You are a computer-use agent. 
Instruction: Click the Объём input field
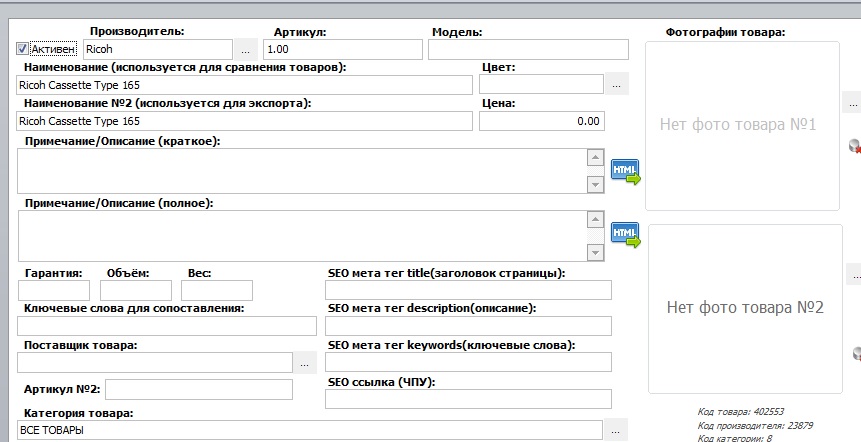(136, 290)
